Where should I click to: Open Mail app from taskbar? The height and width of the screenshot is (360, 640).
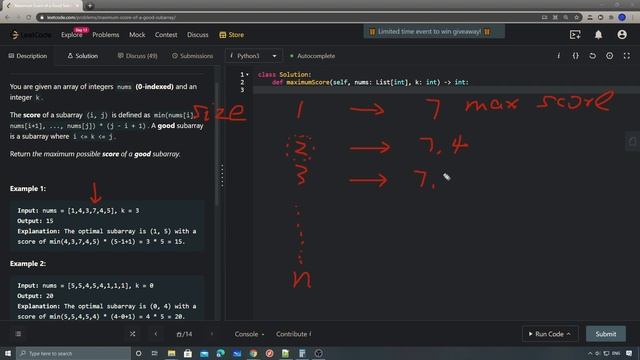(x=204, y=353)
